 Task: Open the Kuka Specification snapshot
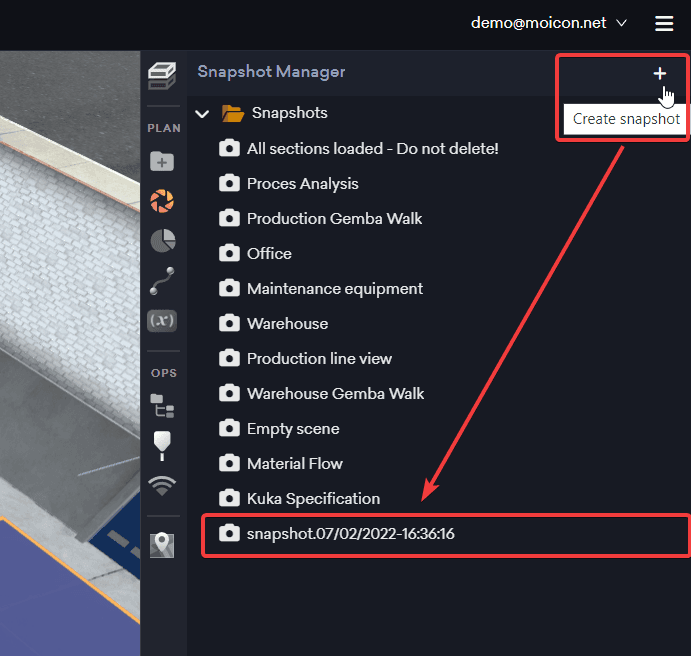coord(313,499)
